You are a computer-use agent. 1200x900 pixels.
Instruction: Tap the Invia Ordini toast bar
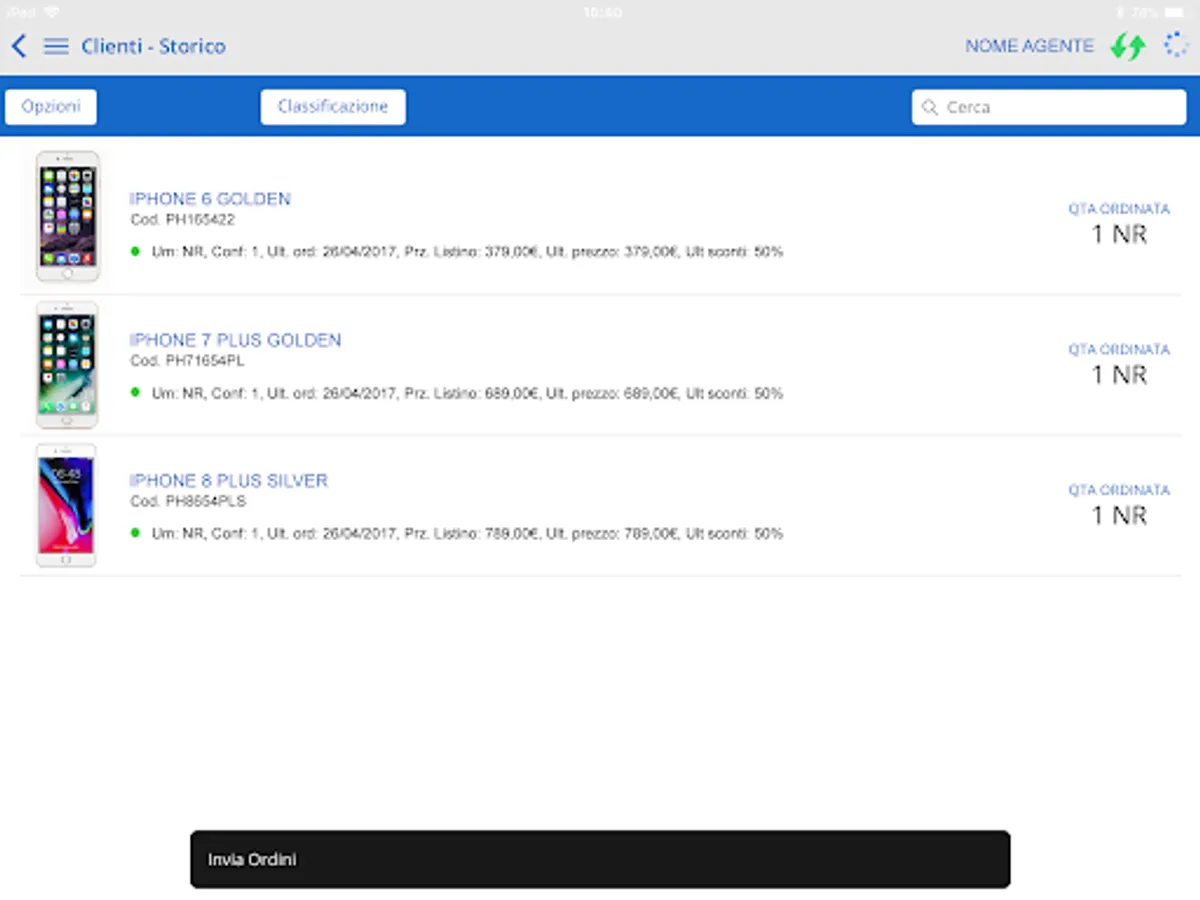tap(600, 859)
